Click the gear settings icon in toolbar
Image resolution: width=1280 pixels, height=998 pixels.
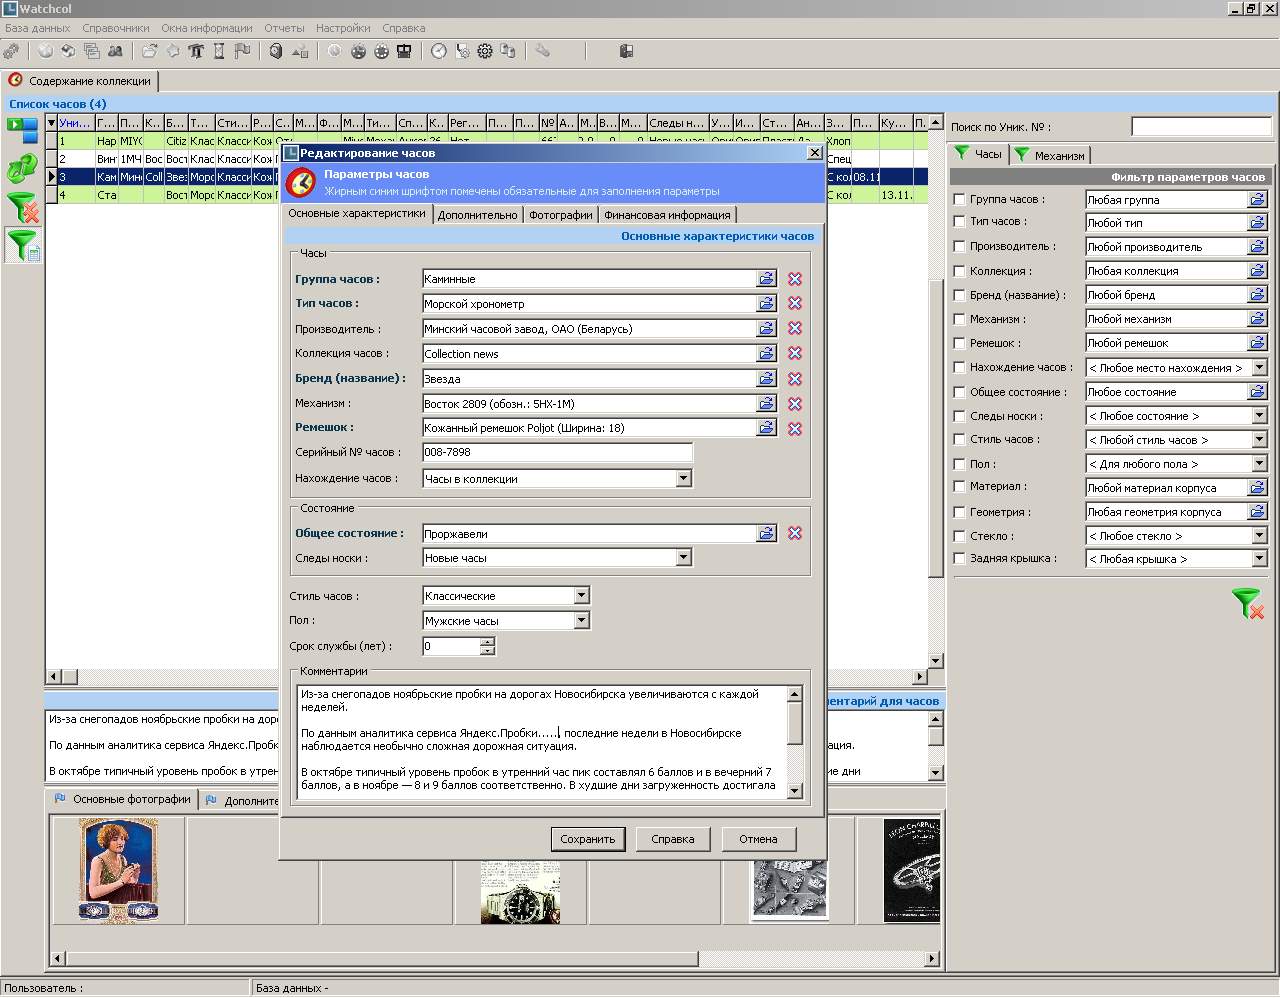pos(485,51)
